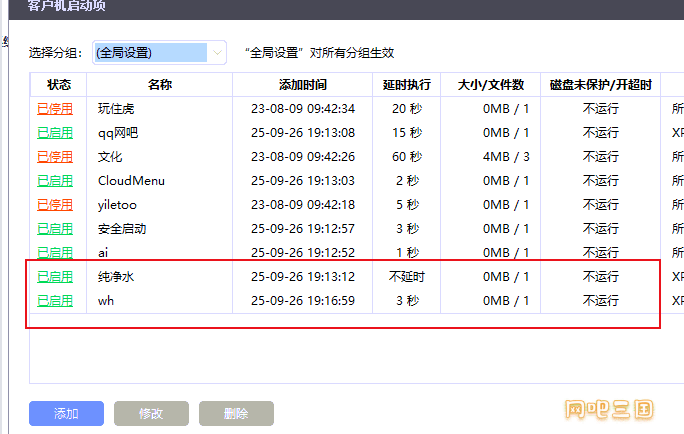Toggle 已启用 status for 纯净水
This screenshot has width=684, height=434.
(55, 276)
